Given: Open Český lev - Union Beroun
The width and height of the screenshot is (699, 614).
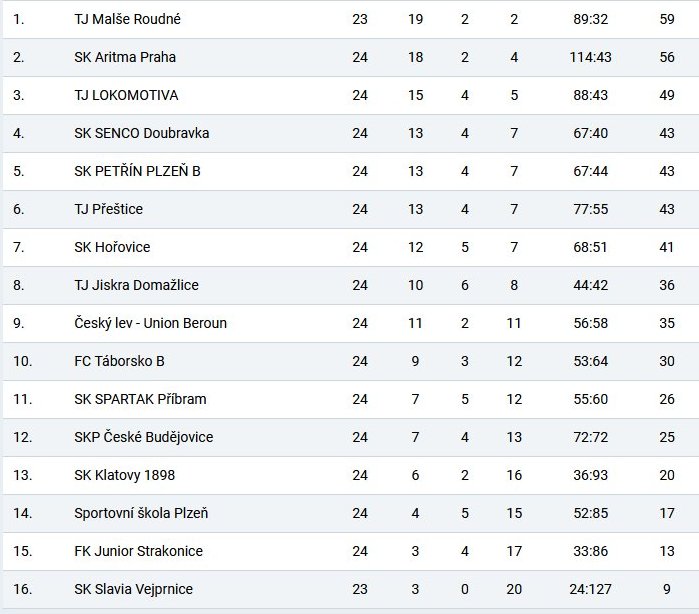Looking at the screenshot, I should pos(150,323).
